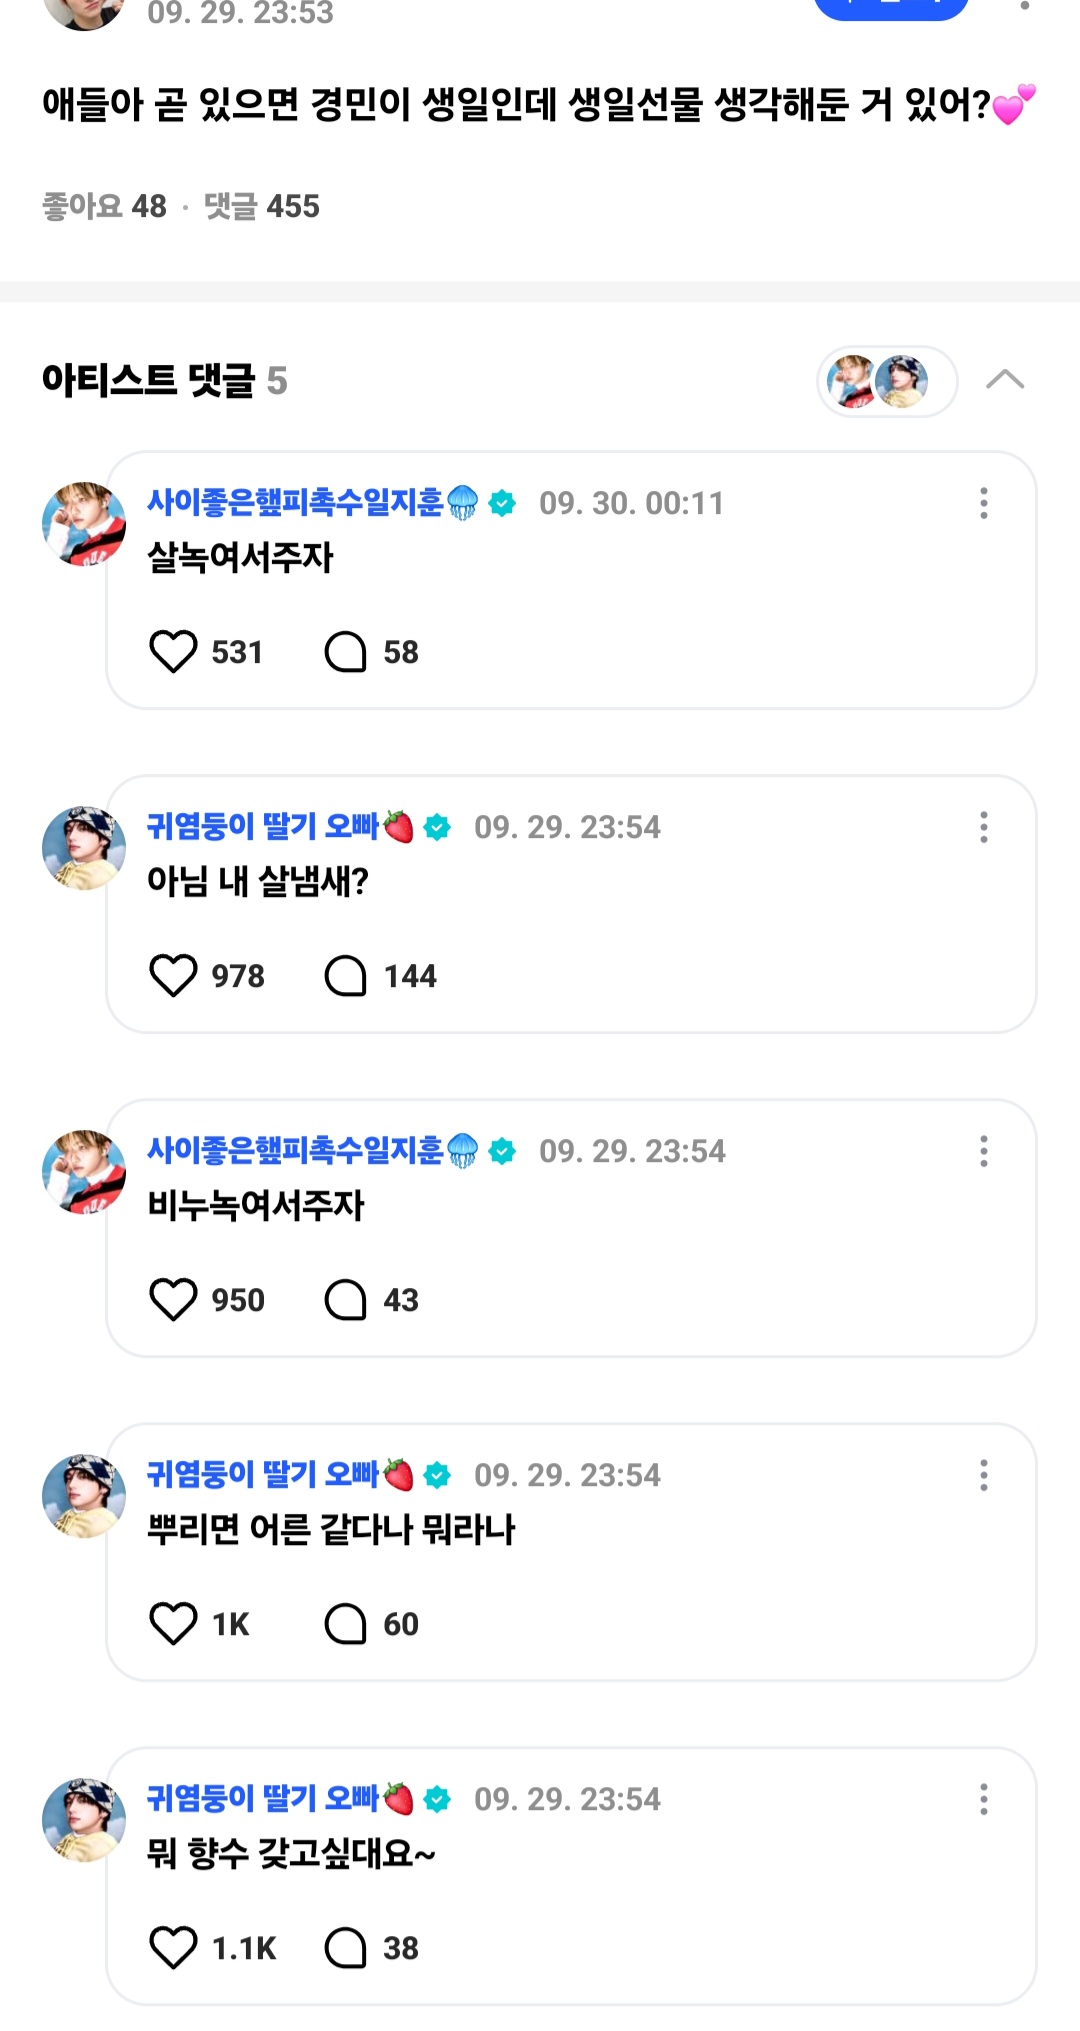The width and height of the screenshot is (1080, 2031).
Task: Like the comment 비누녹여서주자
Action: [x=173, y=1300]
